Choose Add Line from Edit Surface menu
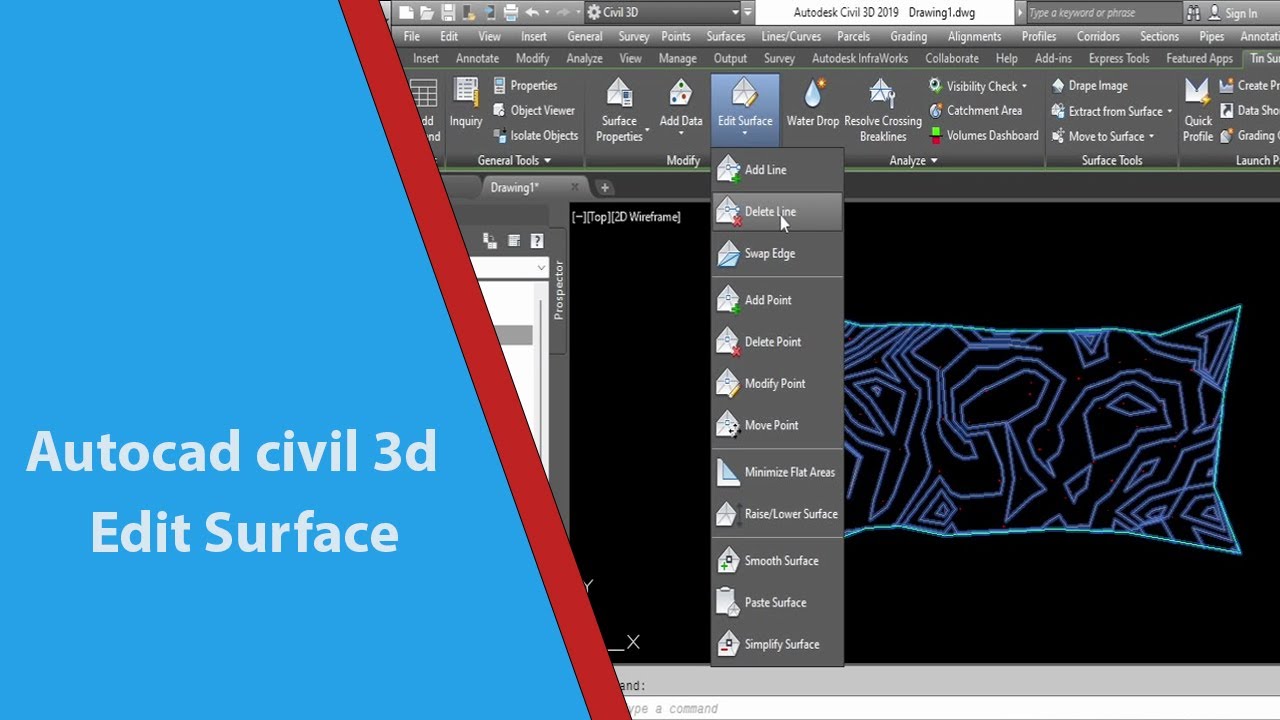Screen dimensions: 1280x720 [777, 170]
